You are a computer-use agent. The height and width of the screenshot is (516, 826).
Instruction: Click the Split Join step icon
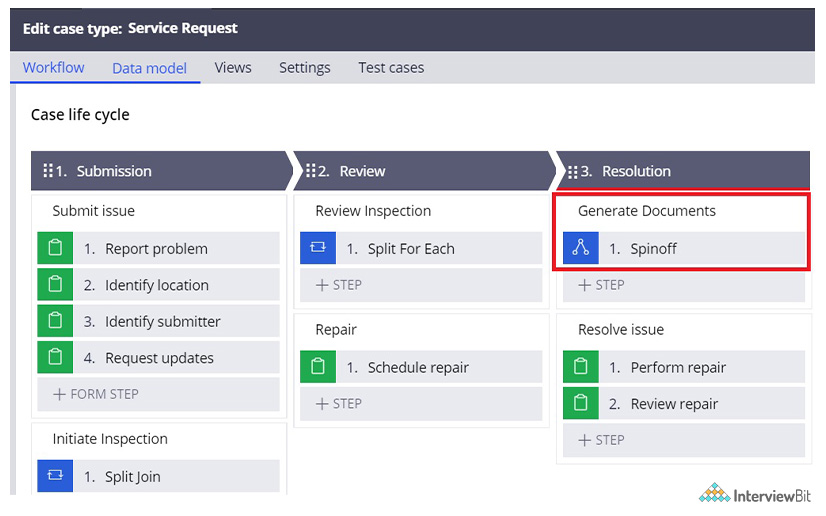(x=55, y=476)
